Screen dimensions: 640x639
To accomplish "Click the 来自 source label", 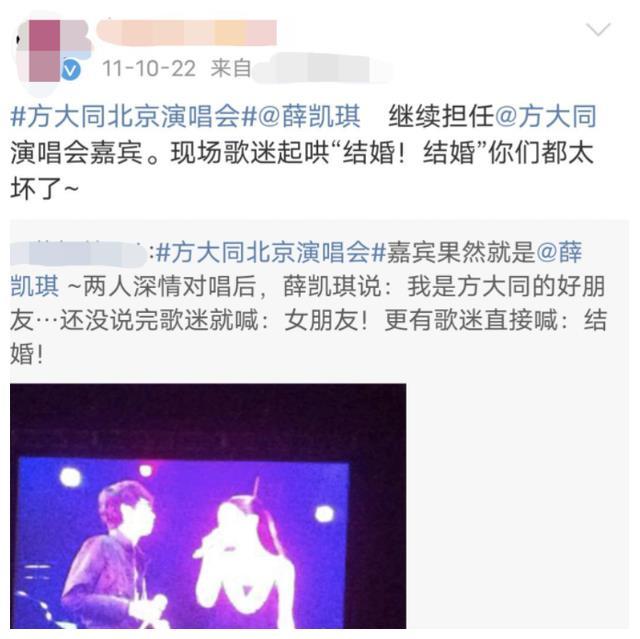I will [x=231, y=68].
